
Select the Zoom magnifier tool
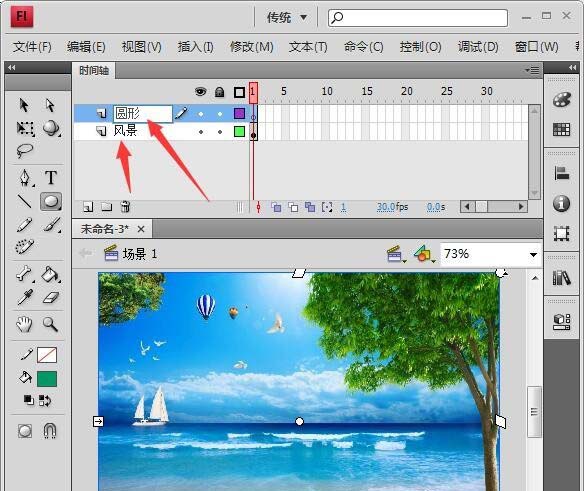(50, 324)
